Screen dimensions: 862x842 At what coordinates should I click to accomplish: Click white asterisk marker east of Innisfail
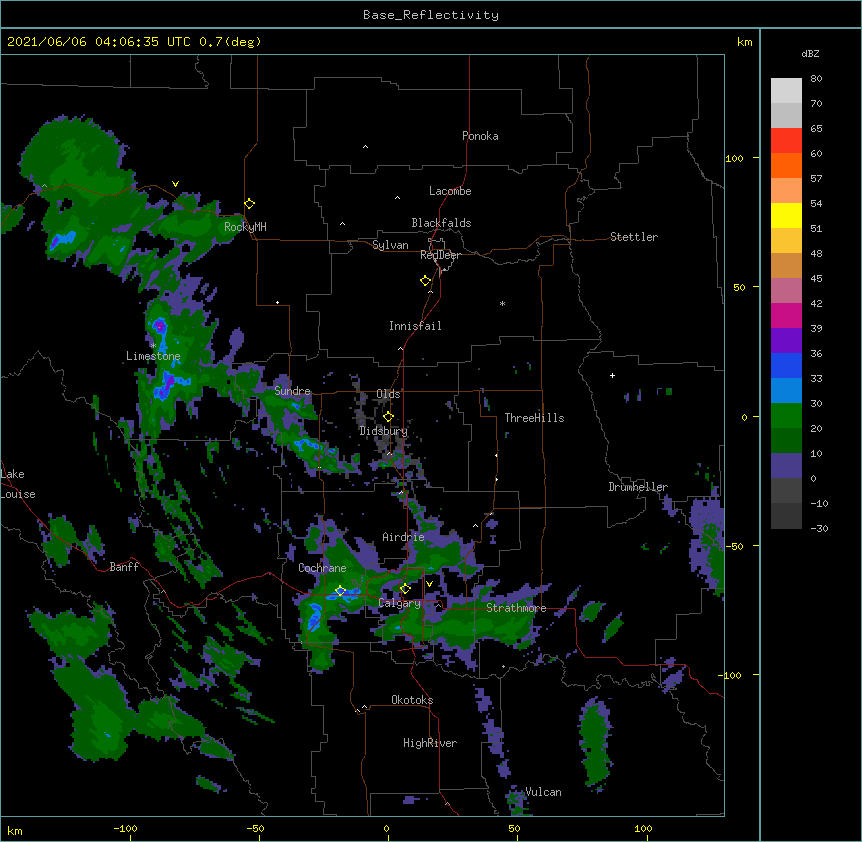coord(502,304)
